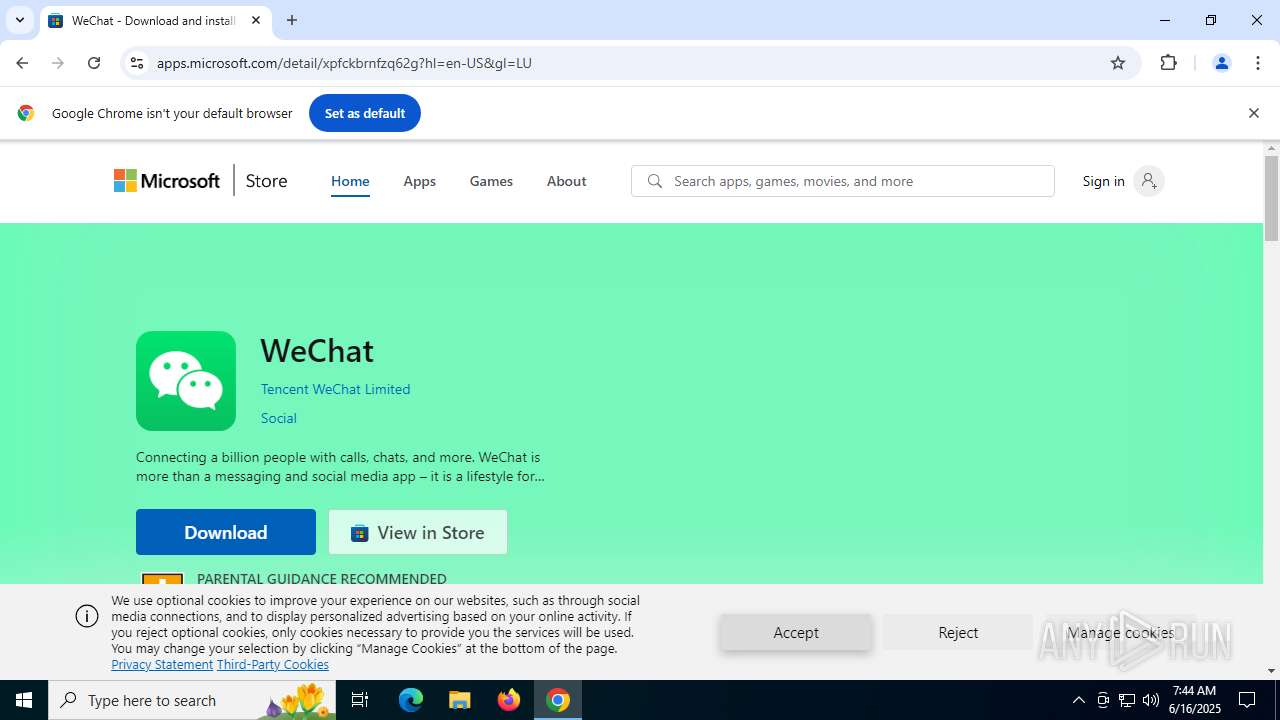Click the Chrome taskbar icon

click(x=558, y=700)
